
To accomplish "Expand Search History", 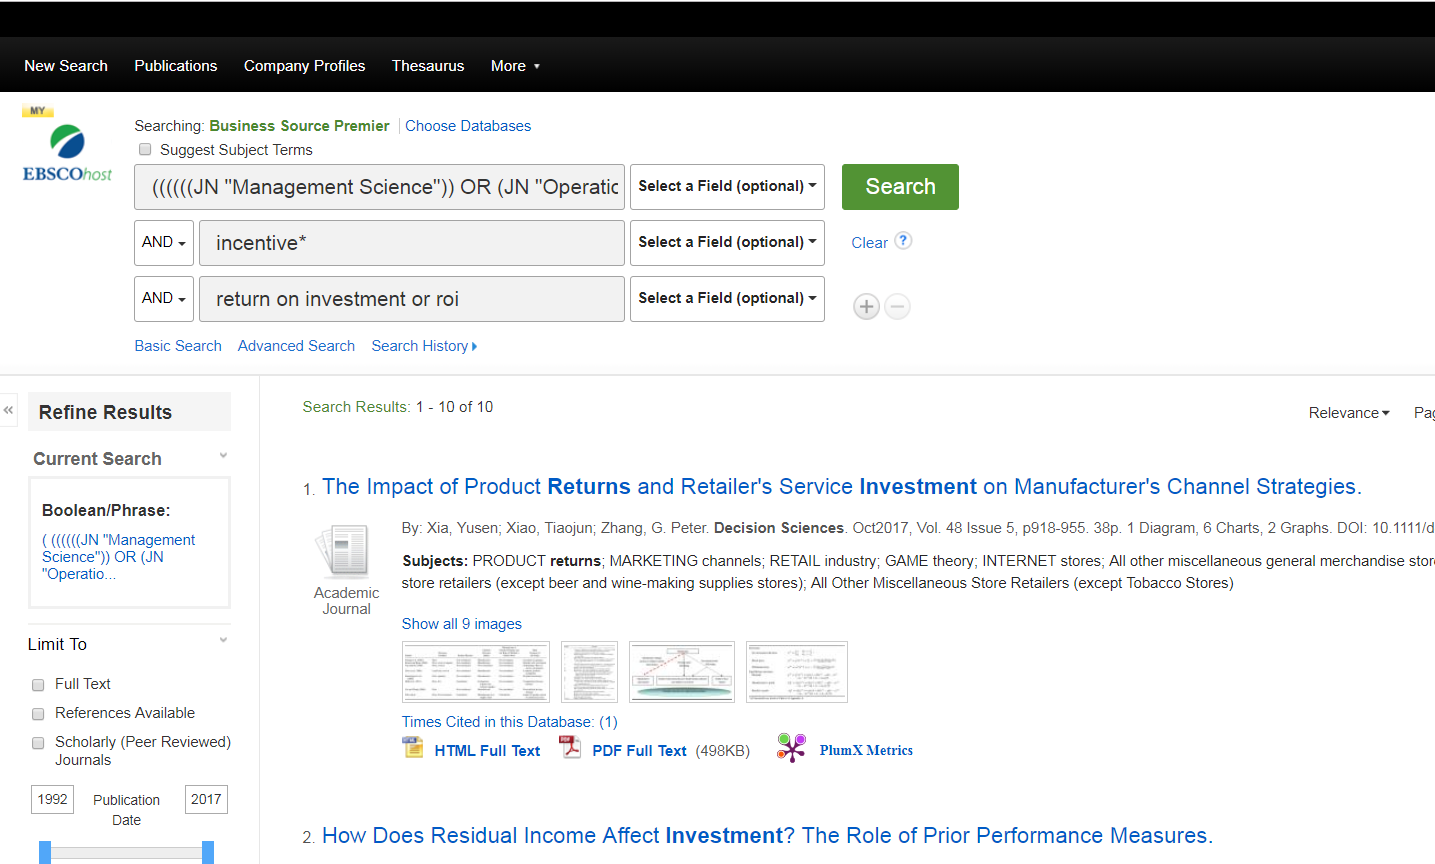I will point(424,346).
